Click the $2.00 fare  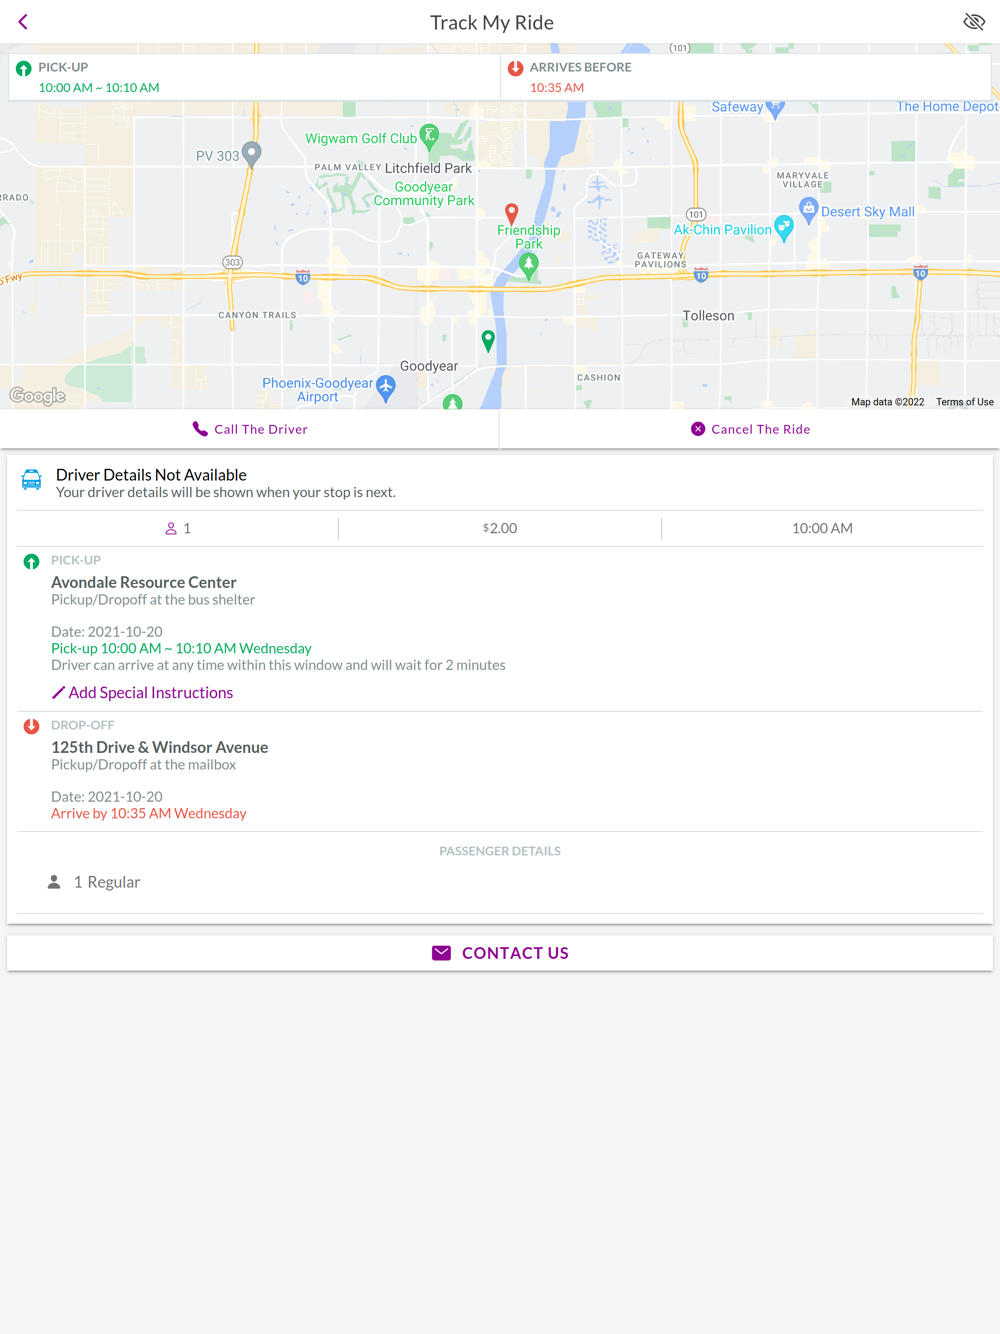click(500, 528)
